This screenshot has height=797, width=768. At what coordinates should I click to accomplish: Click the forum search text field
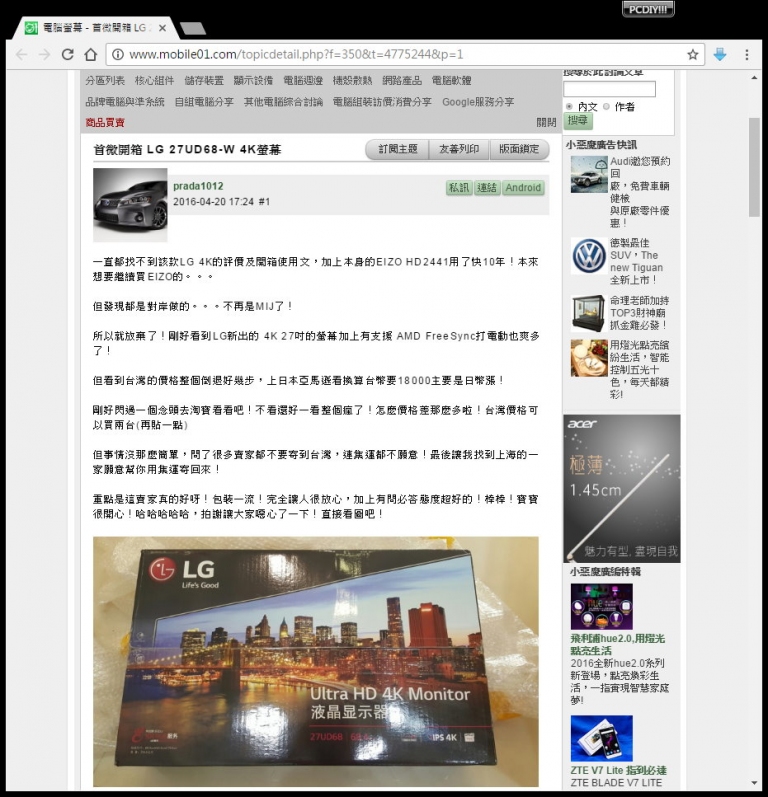(x=609, y=89)
